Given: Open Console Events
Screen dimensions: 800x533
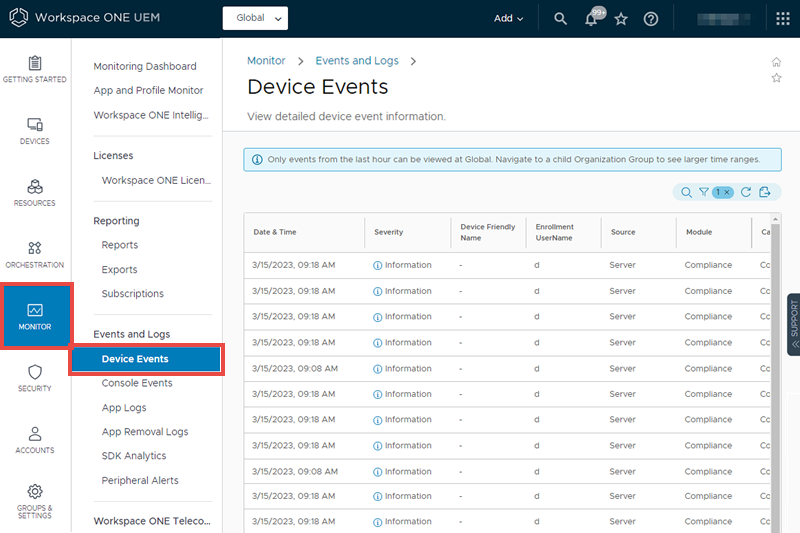Looking at the screenshot, I should pyautogui.click(x=137, y=383).
